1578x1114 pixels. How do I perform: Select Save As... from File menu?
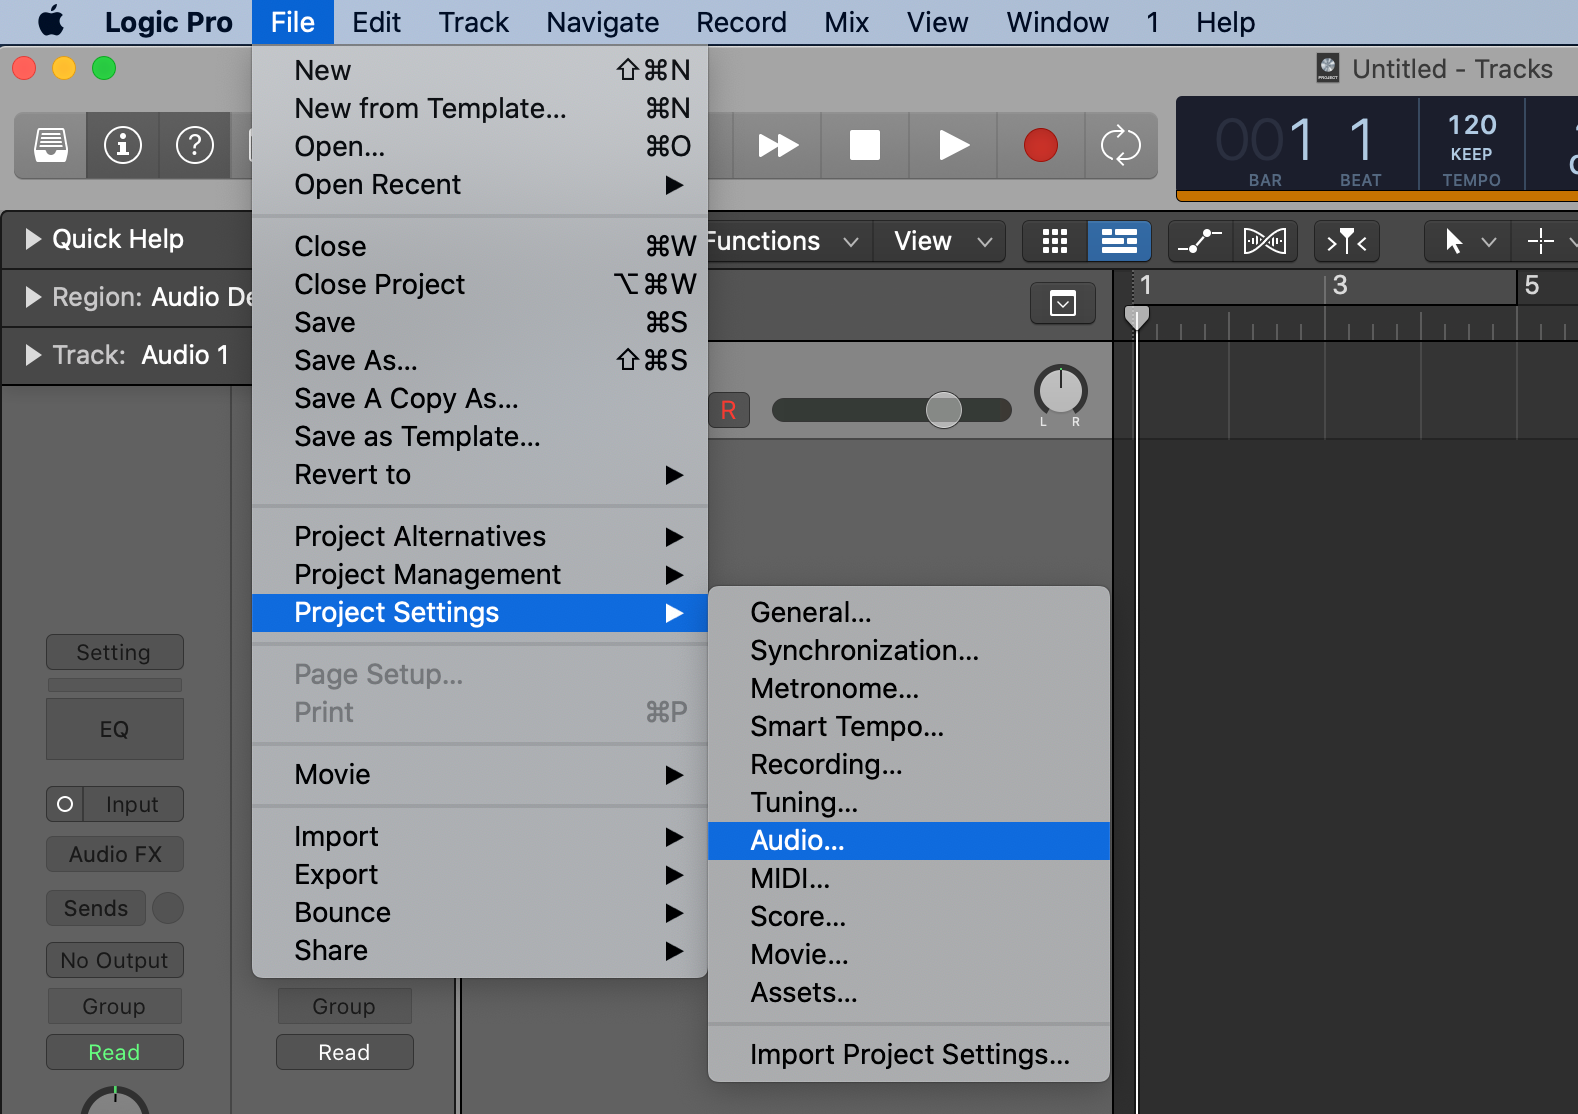click(x=480, y=361)
